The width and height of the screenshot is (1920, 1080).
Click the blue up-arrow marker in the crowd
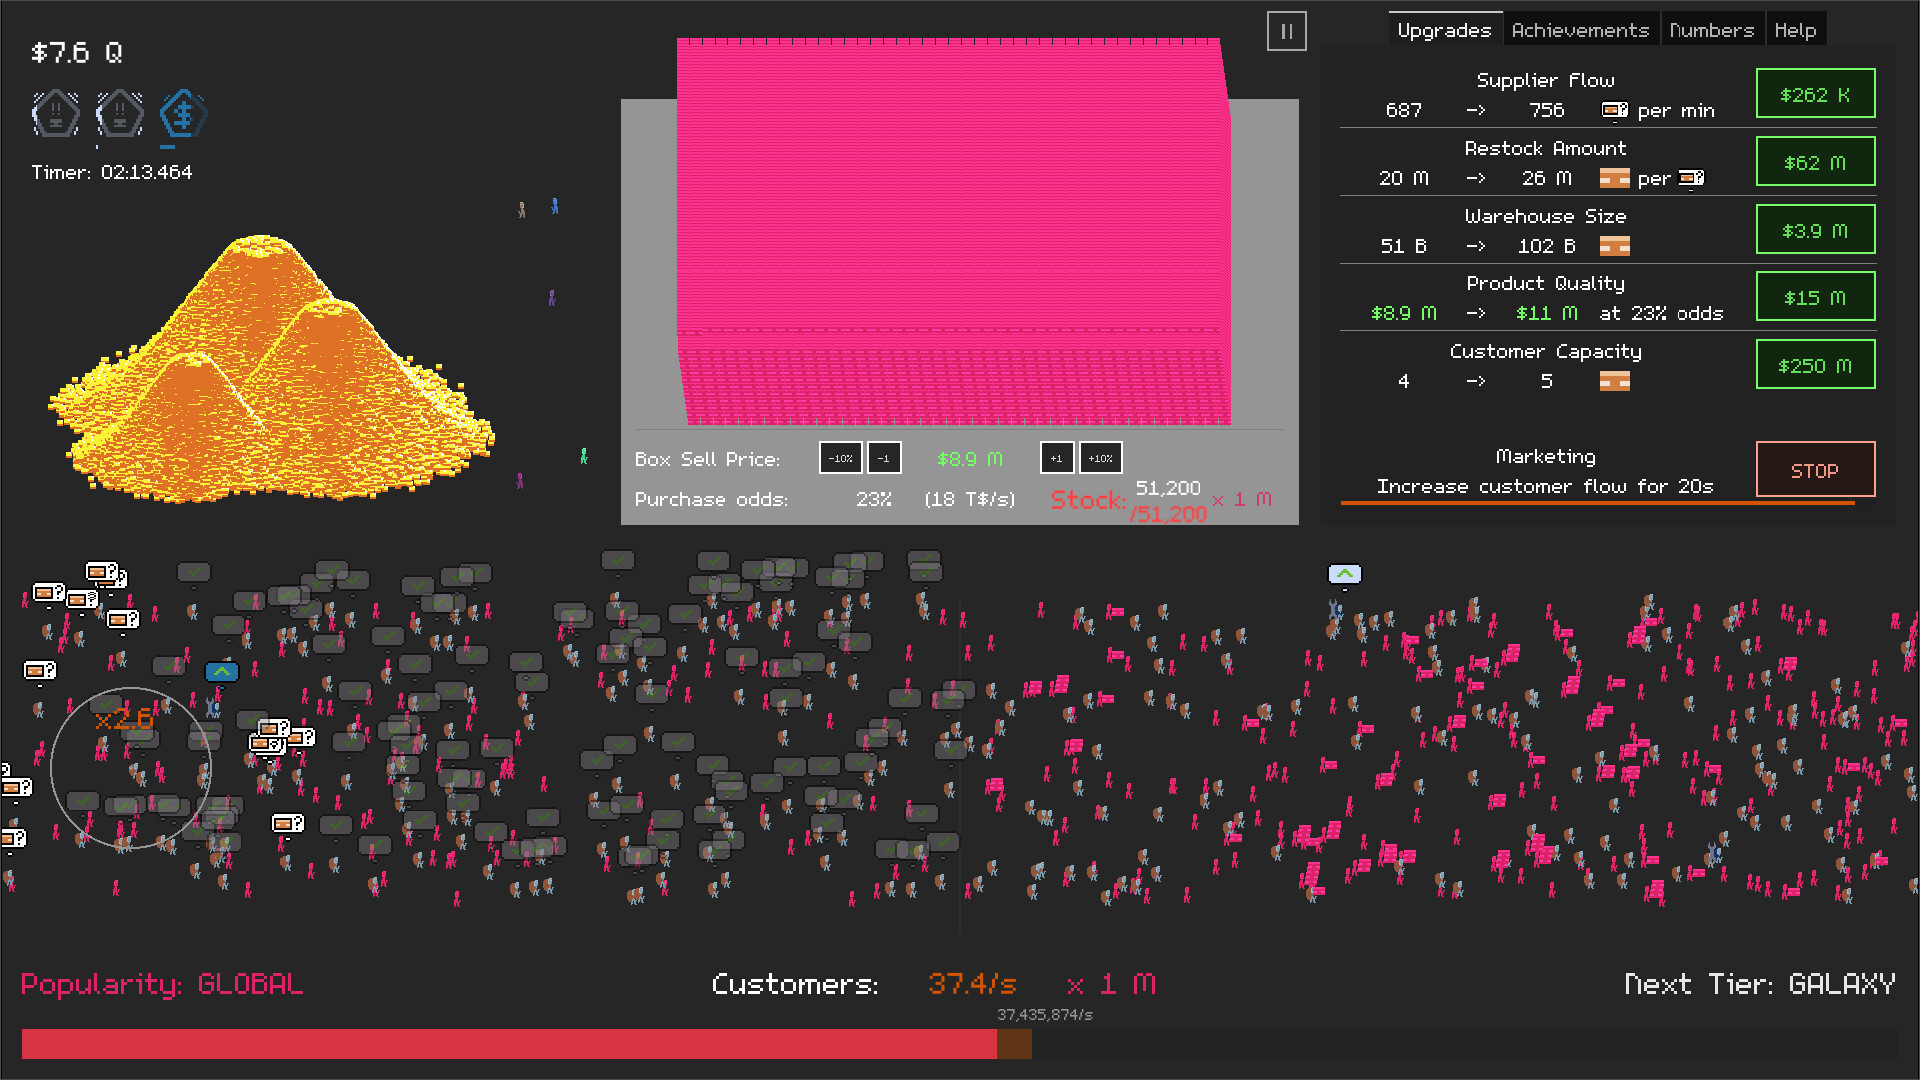(221, 672)
